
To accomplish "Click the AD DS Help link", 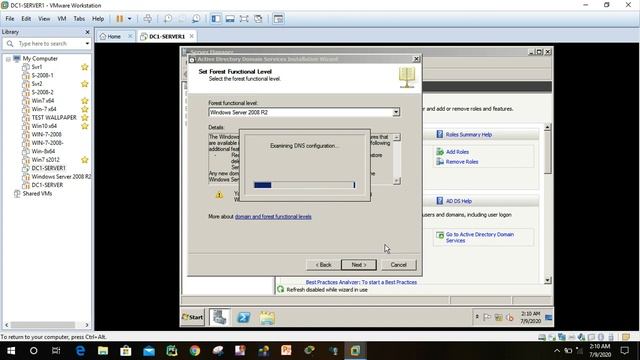I will (458, 201).
